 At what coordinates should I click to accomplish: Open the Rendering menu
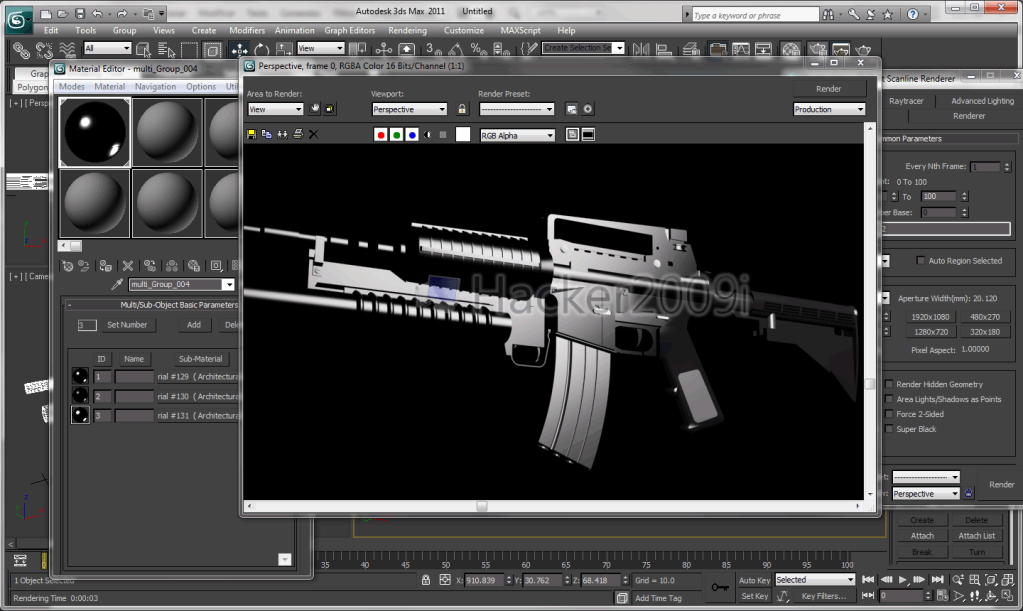[407, 31]
